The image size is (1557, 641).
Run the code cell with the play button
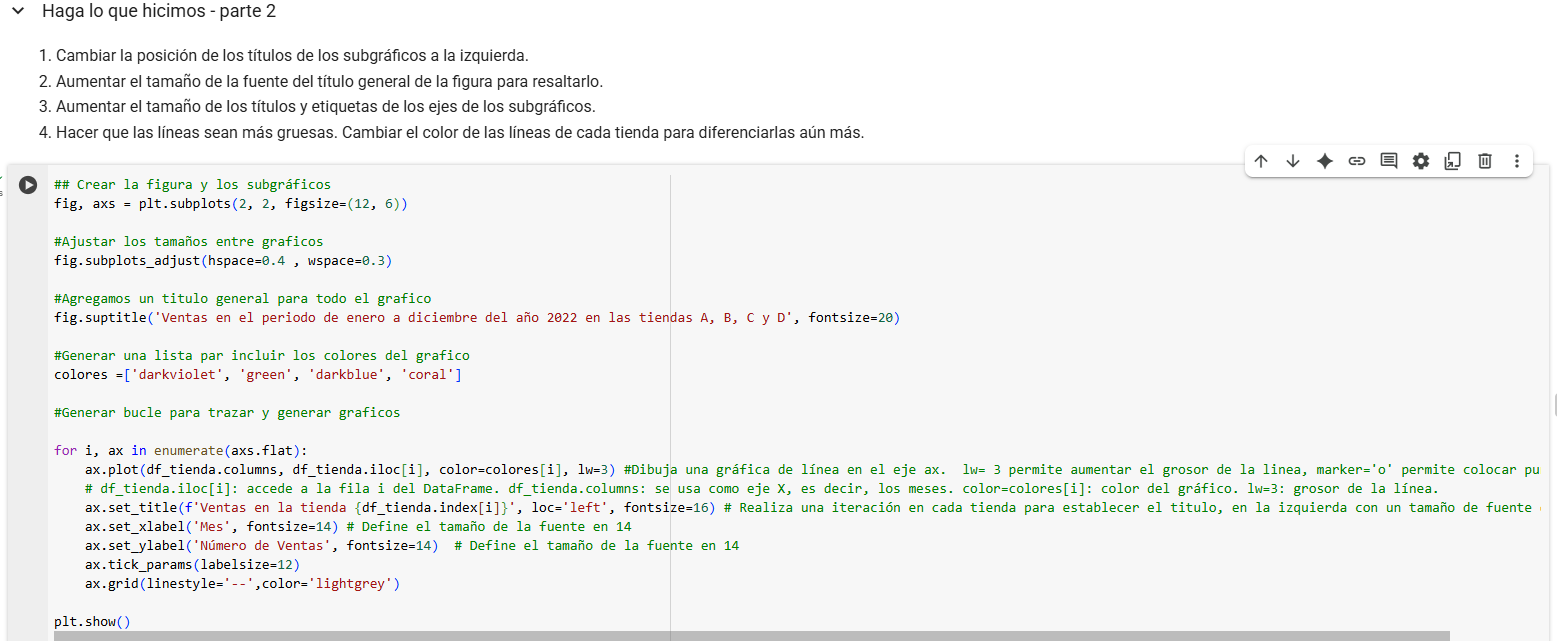click(28, 185)
